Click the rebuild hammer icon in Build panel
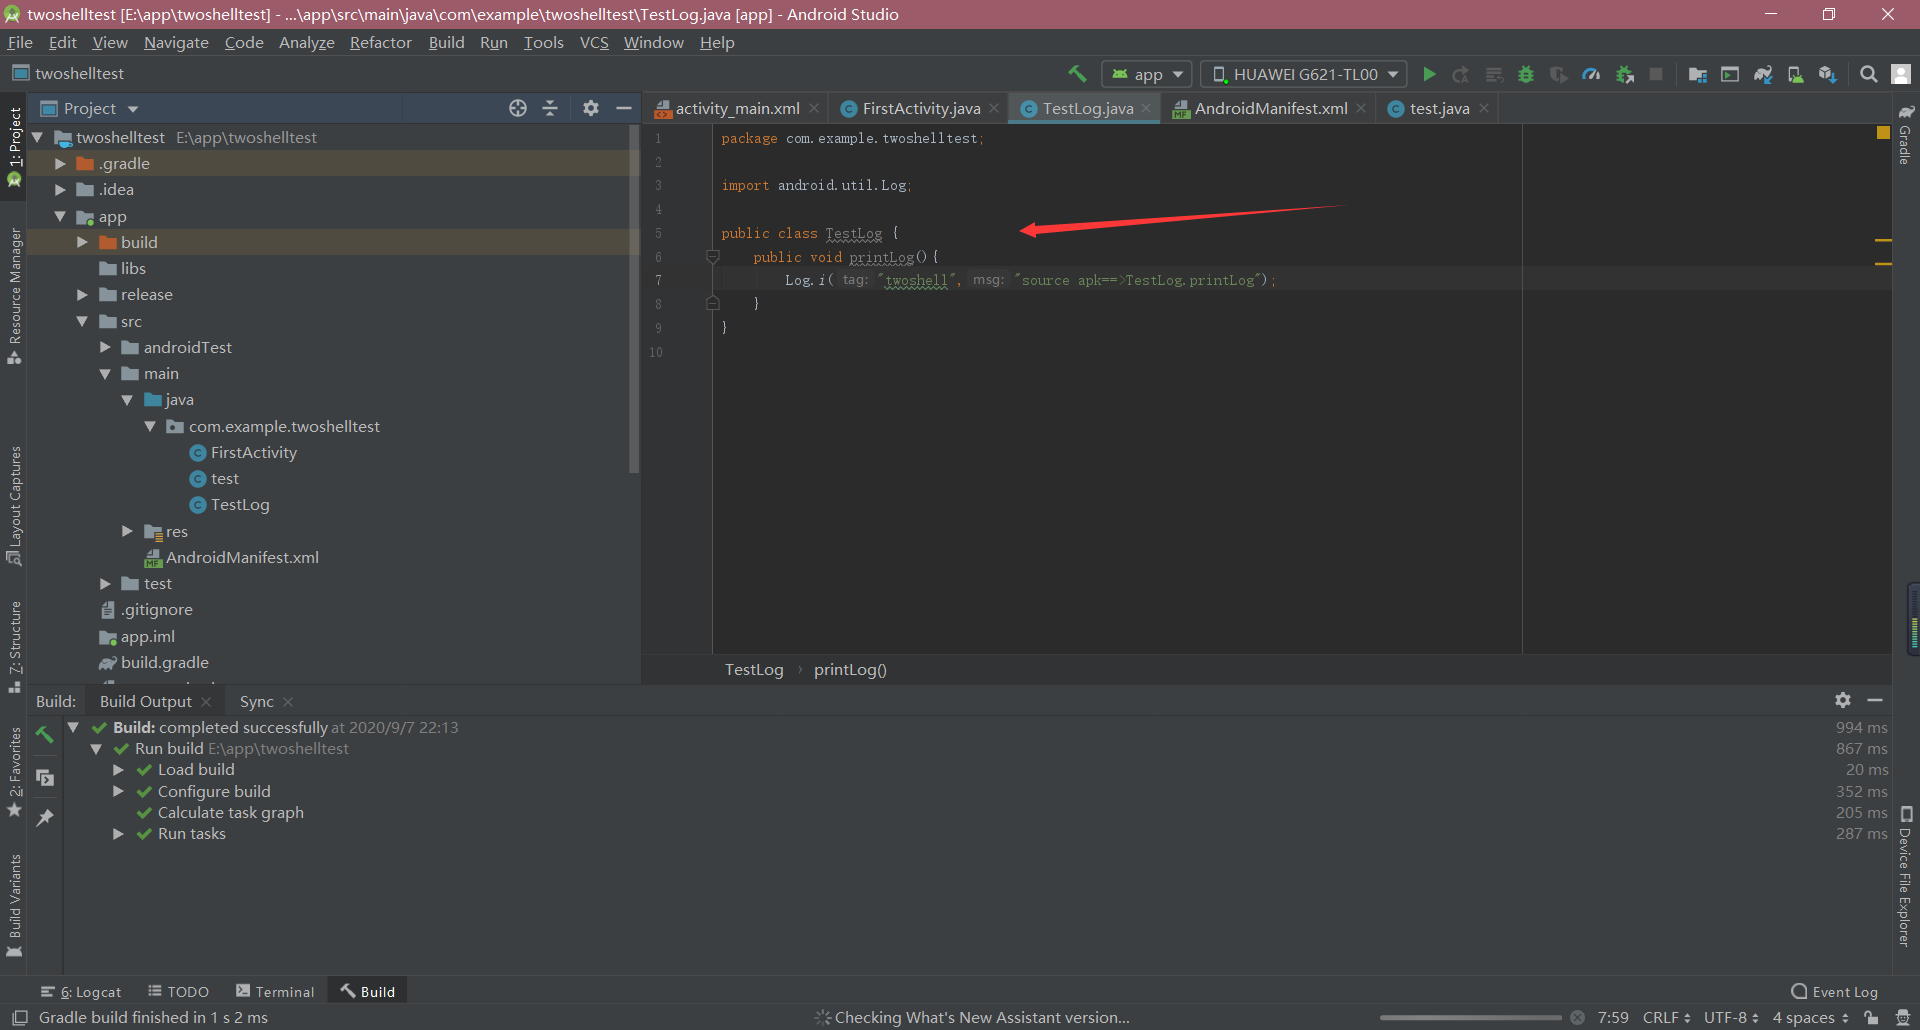The image size is (1920, 1030). (x=44, y=735)
